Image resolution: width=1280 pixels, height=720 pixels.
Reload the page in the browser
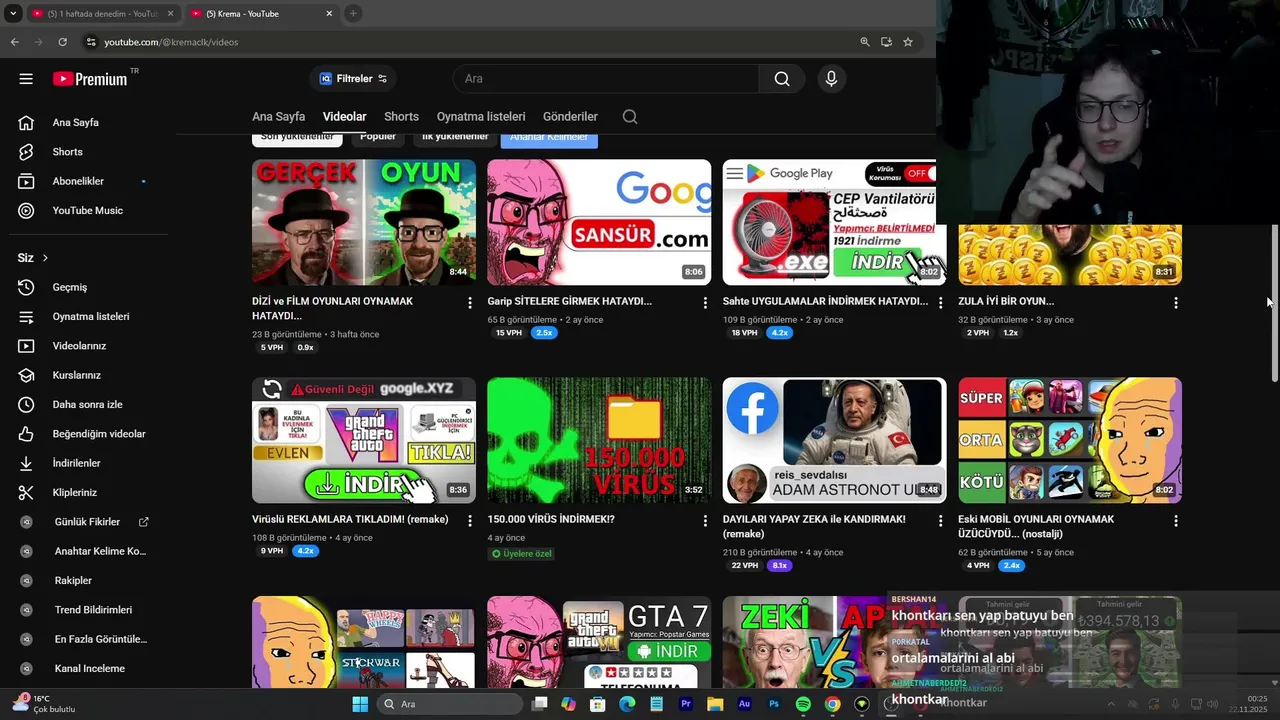point(62,42)
